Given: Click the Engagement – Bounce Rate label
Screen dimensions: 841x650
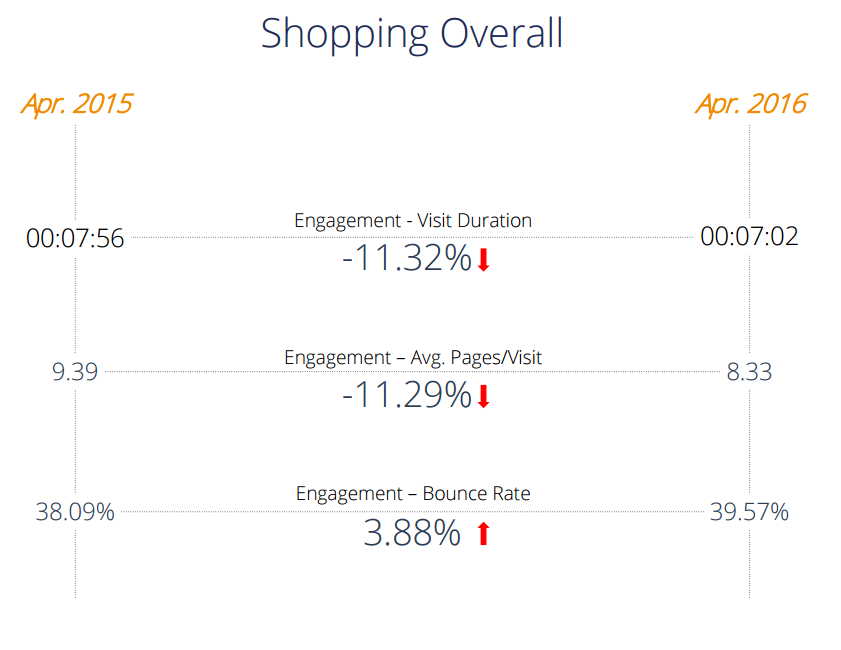Looking at the screenshot, I should tap(413, 494).
